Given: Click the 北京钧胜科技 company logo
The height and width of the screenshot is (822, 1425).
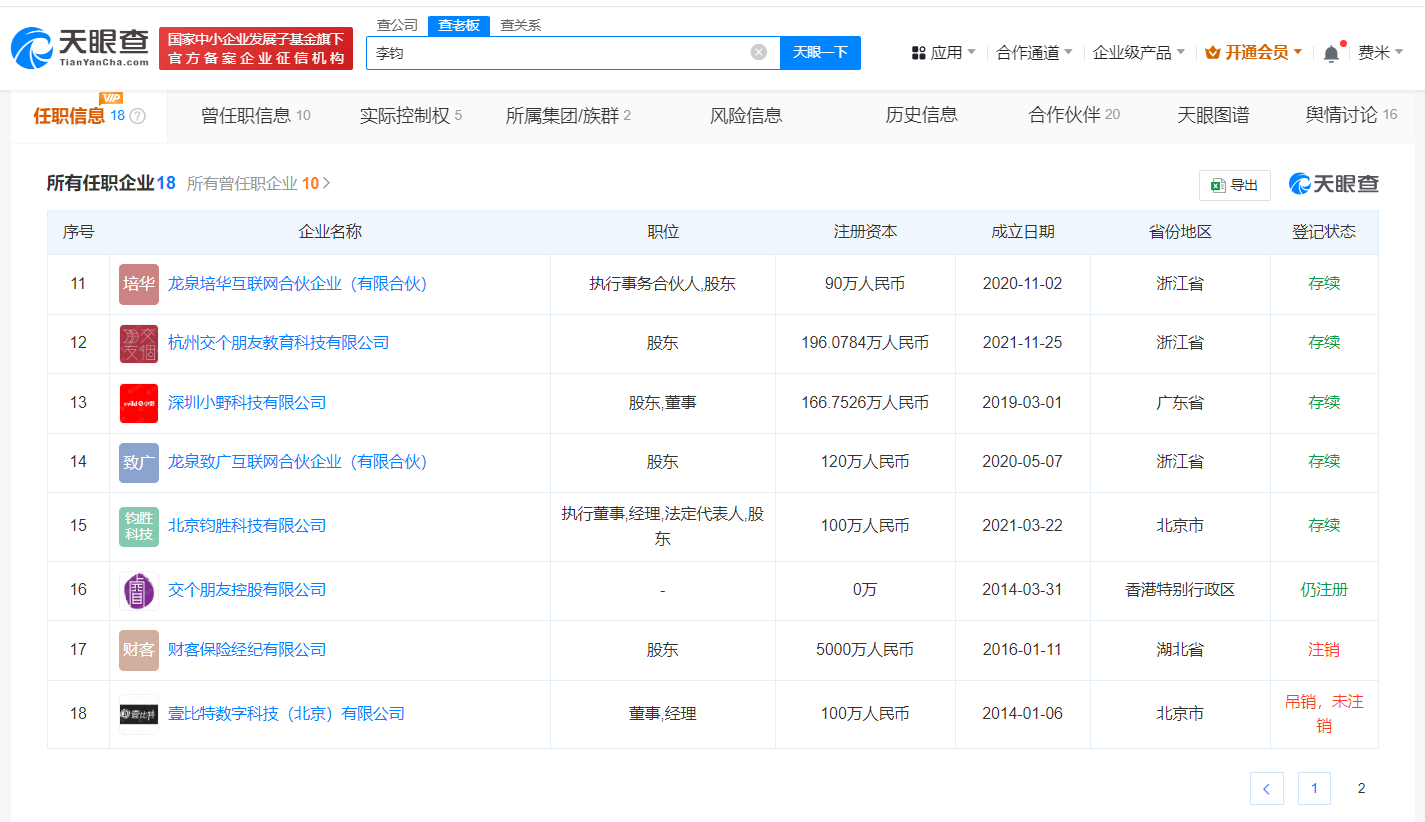Looking at the screenshot, I should click(x=138, y=525).
